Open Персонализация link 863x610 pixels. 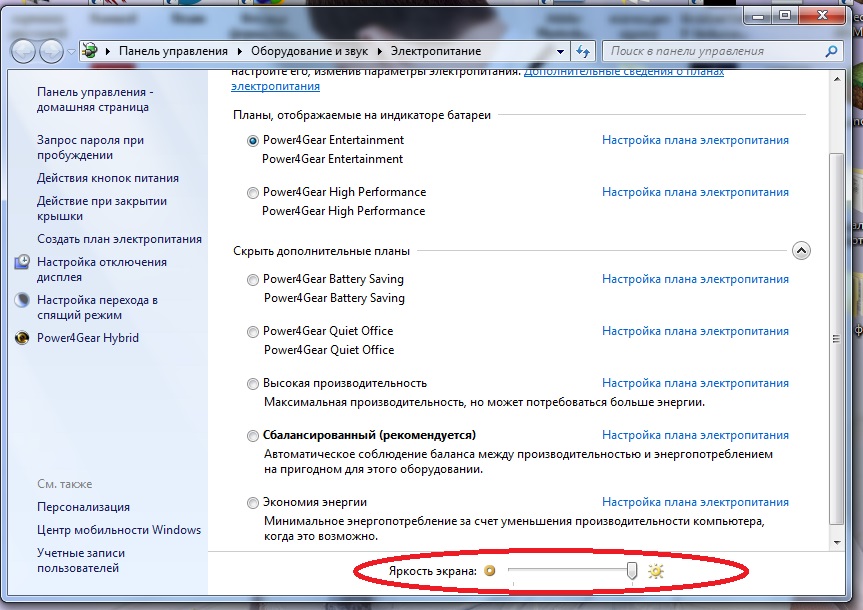[84, 507]
